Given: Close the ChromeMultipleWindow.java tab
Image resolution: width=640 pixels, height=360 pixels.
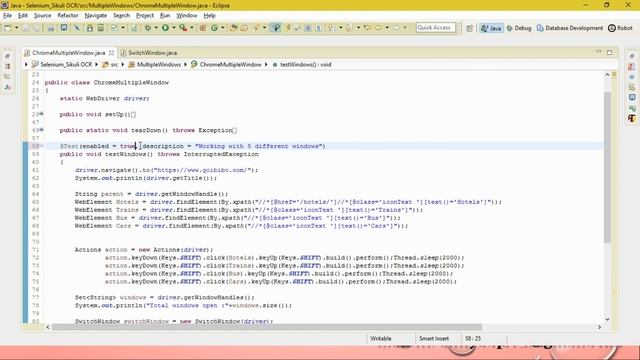Looking at the screenshot, I should [x=111, y=53].
